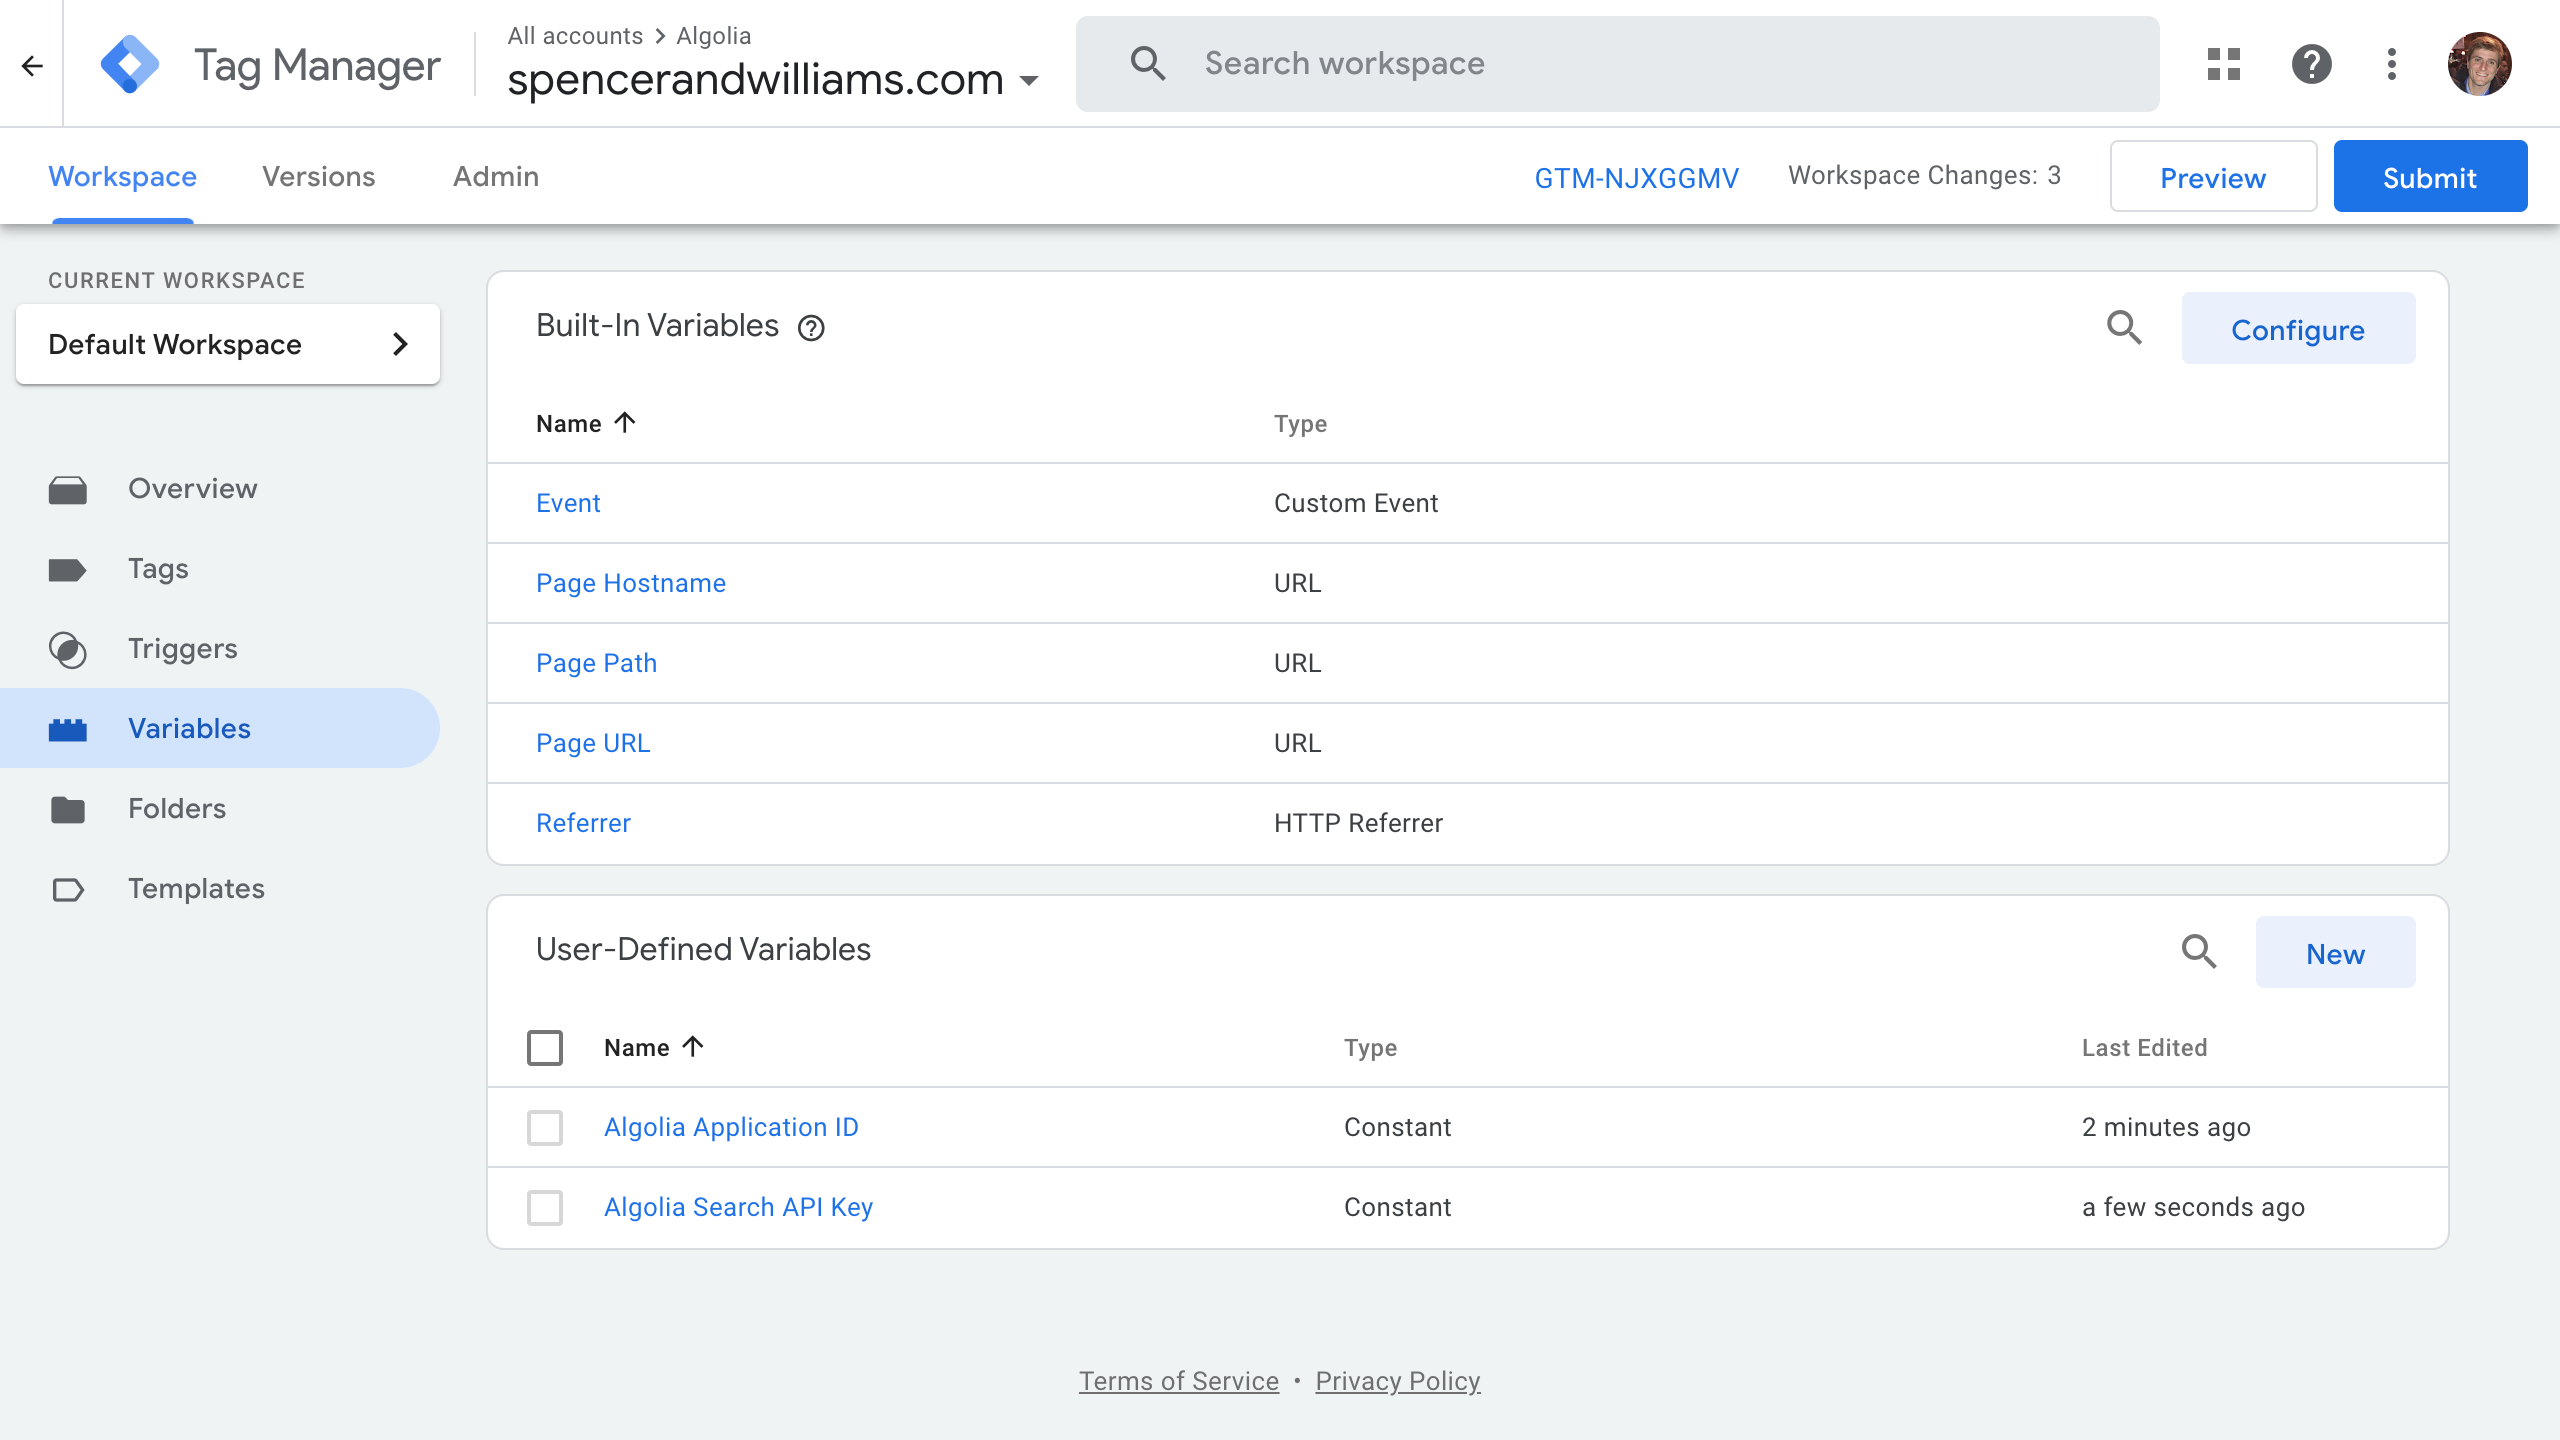Click the search icon in User-Defined Variables

[2200, 951]
